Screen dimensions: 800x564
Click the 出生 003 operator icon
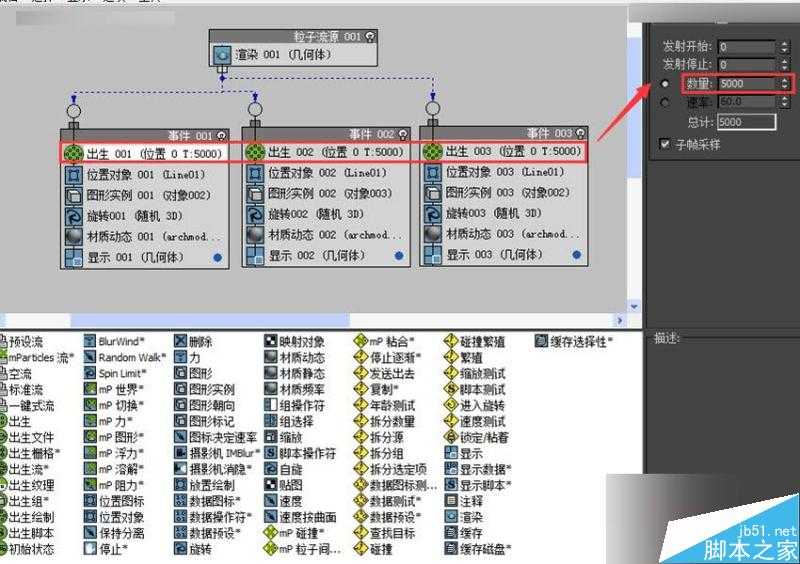click(433, 151)
